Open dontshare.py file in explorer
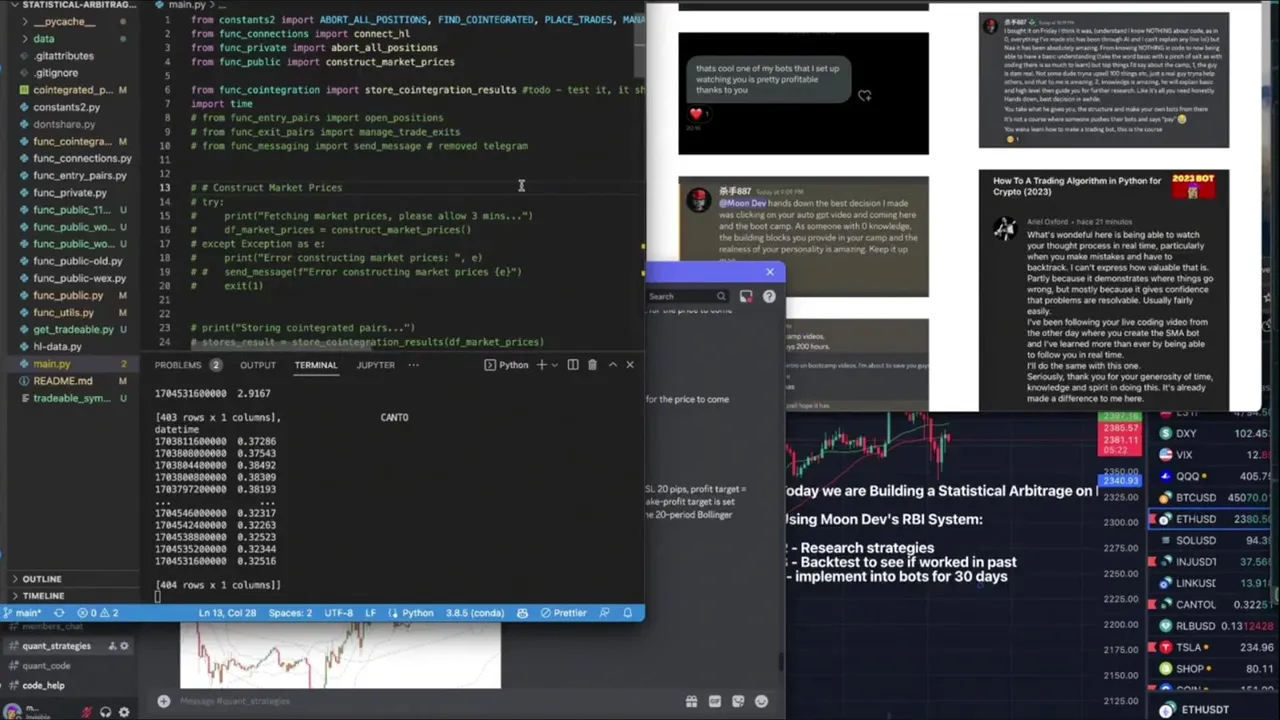 (x=64, y=124)
